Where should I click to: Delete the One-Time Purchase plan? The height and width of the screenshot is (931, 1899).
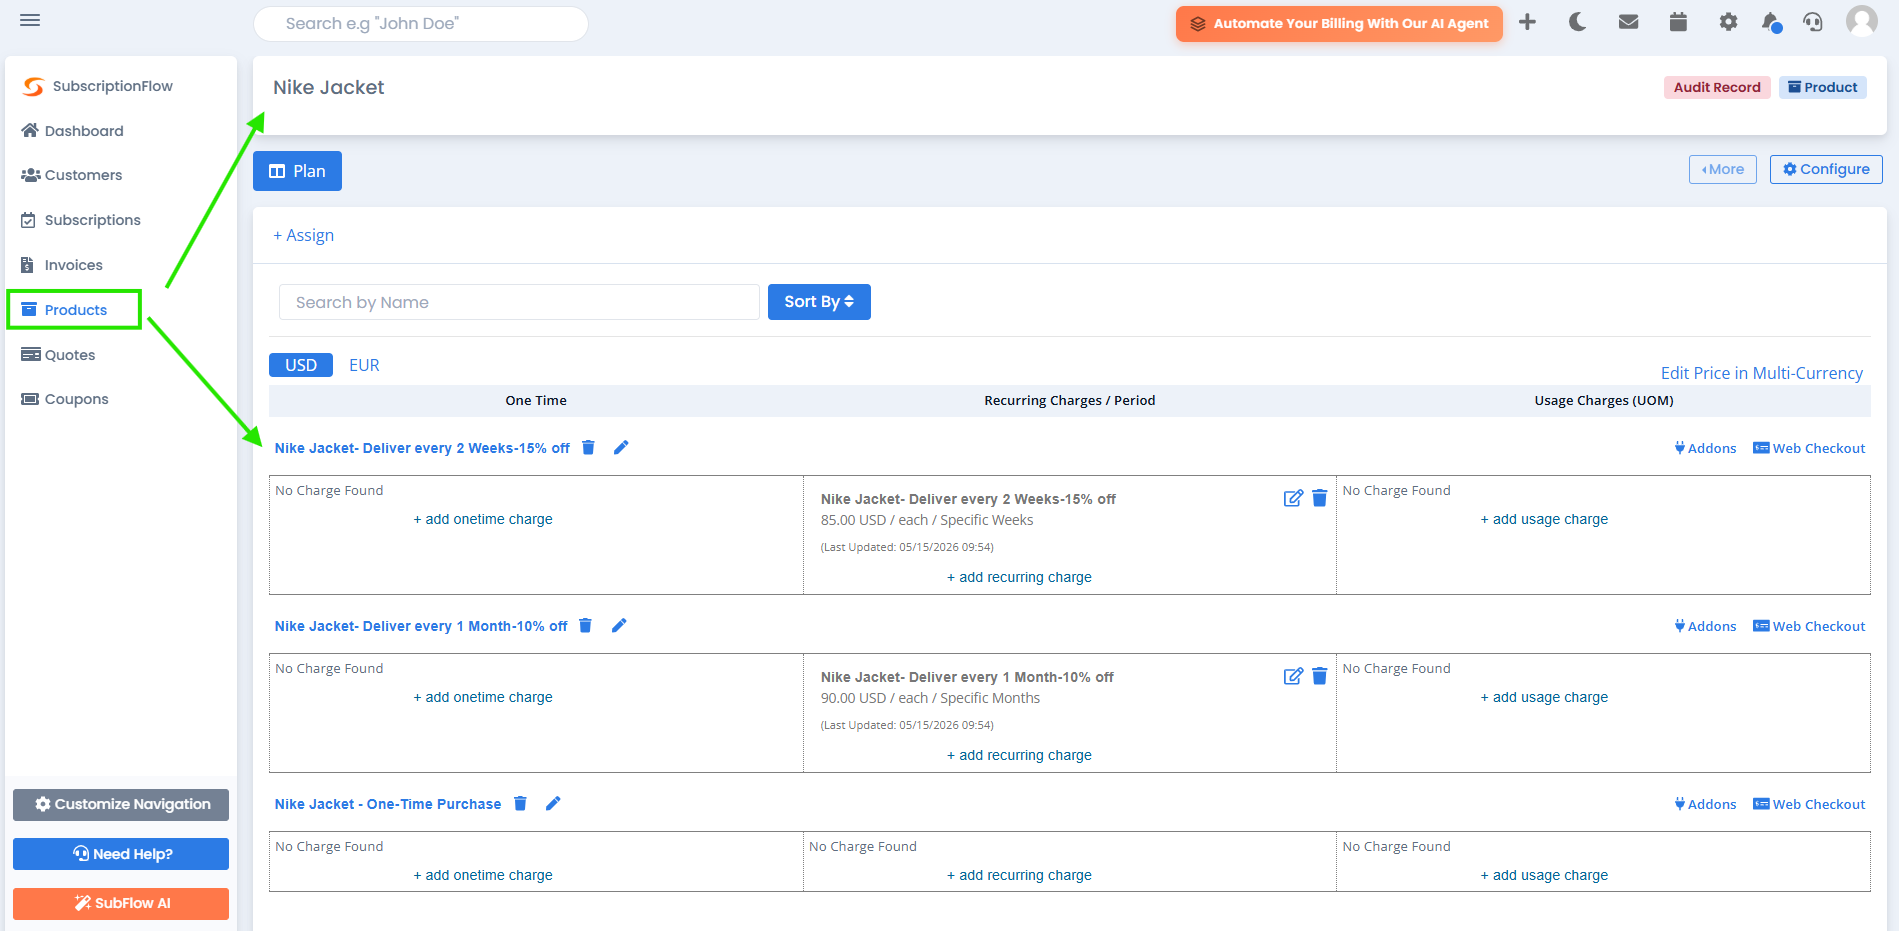point(520,803)
